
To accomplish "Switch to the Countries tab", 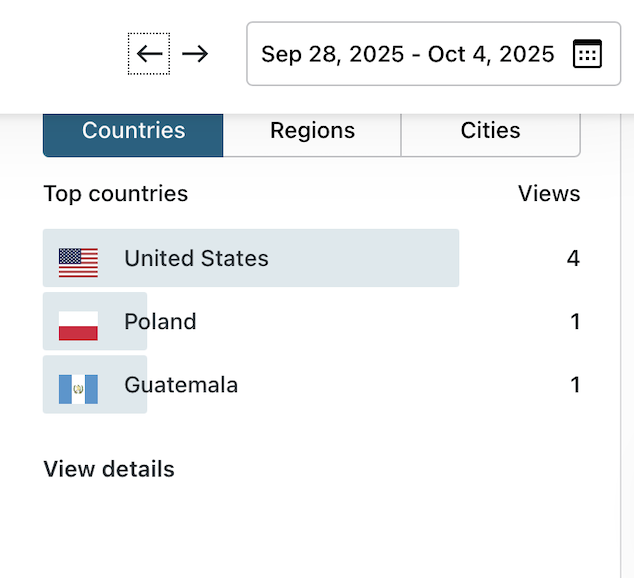I will [x=133, y=131].
